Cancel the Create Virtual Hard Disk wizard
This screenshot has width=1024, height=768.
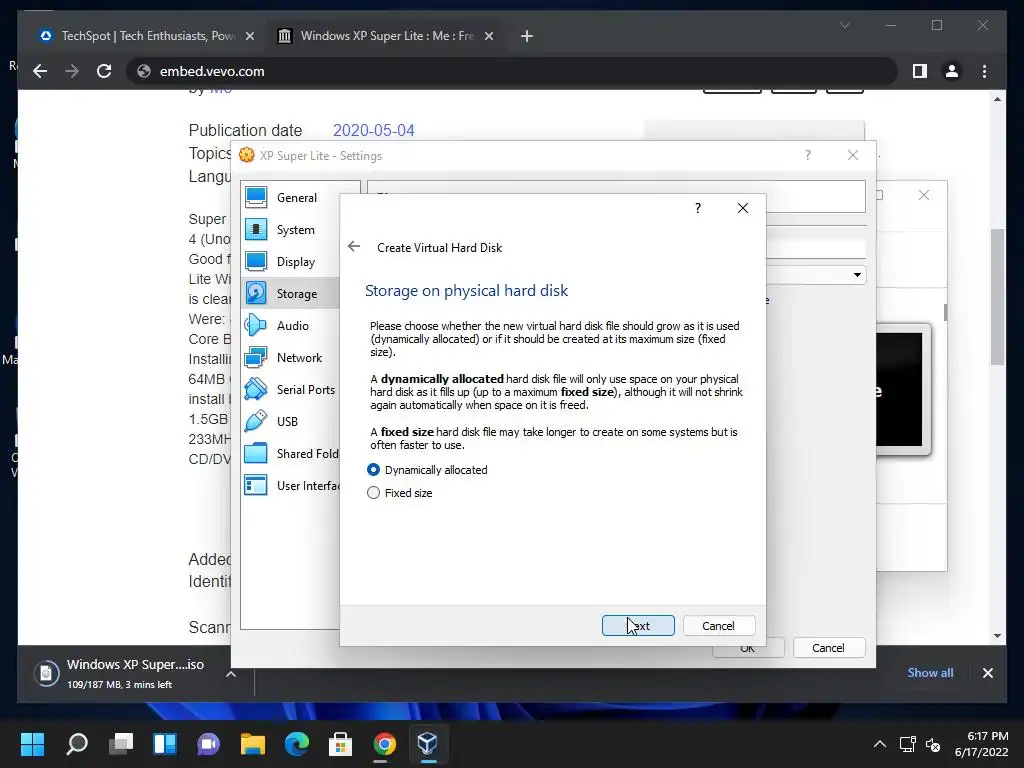(x=718, y=626)
